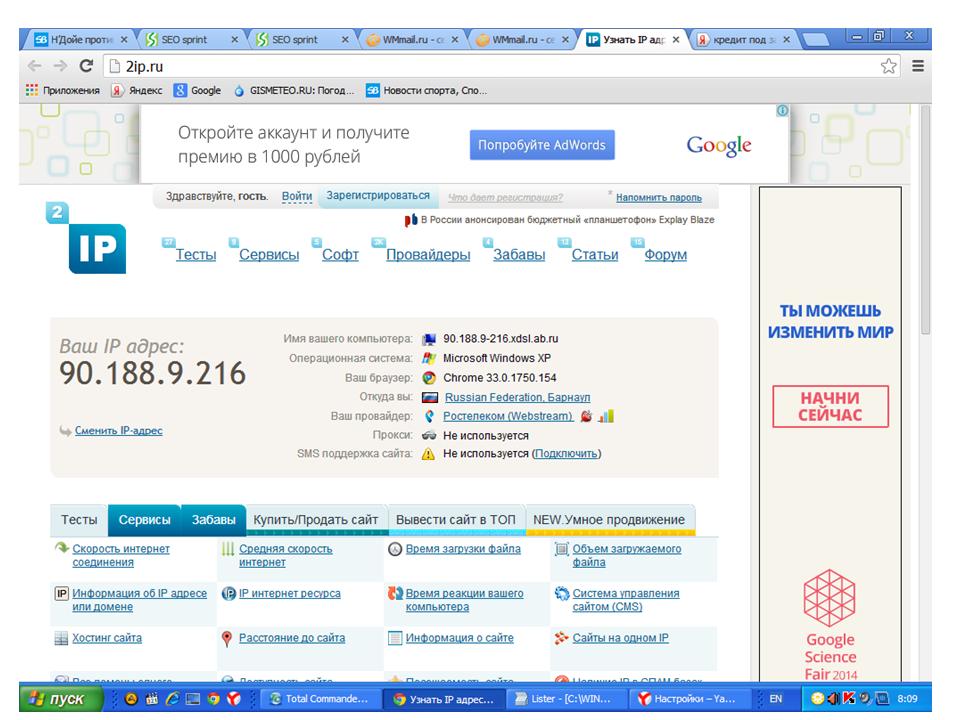Click the icon beside Время реакции вашего компьютера
This screenshot has height=720, width=960.
(395, 593)
